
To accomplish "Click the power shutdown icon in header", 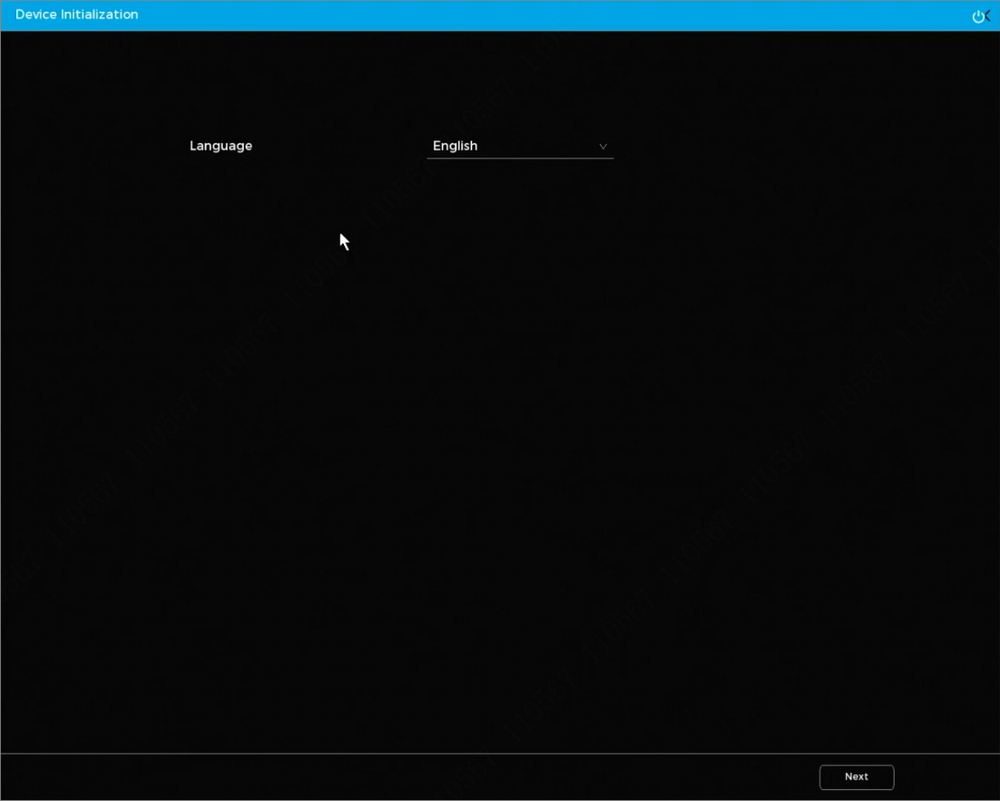I will click(979, 16).
